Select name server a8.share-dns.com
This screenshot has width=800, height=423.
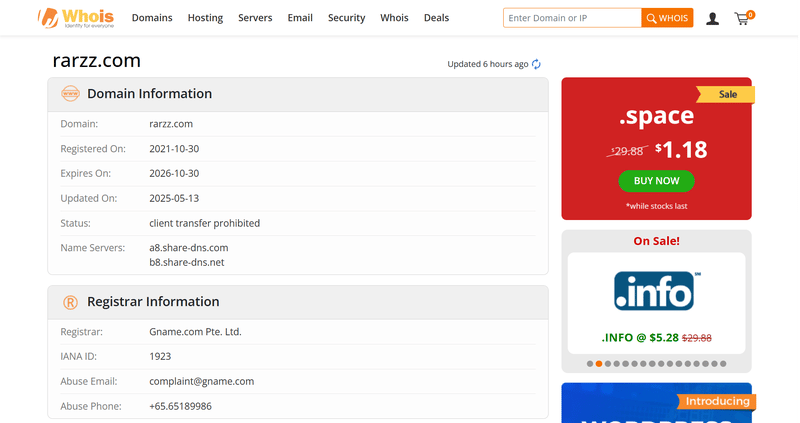pos(189,248)
